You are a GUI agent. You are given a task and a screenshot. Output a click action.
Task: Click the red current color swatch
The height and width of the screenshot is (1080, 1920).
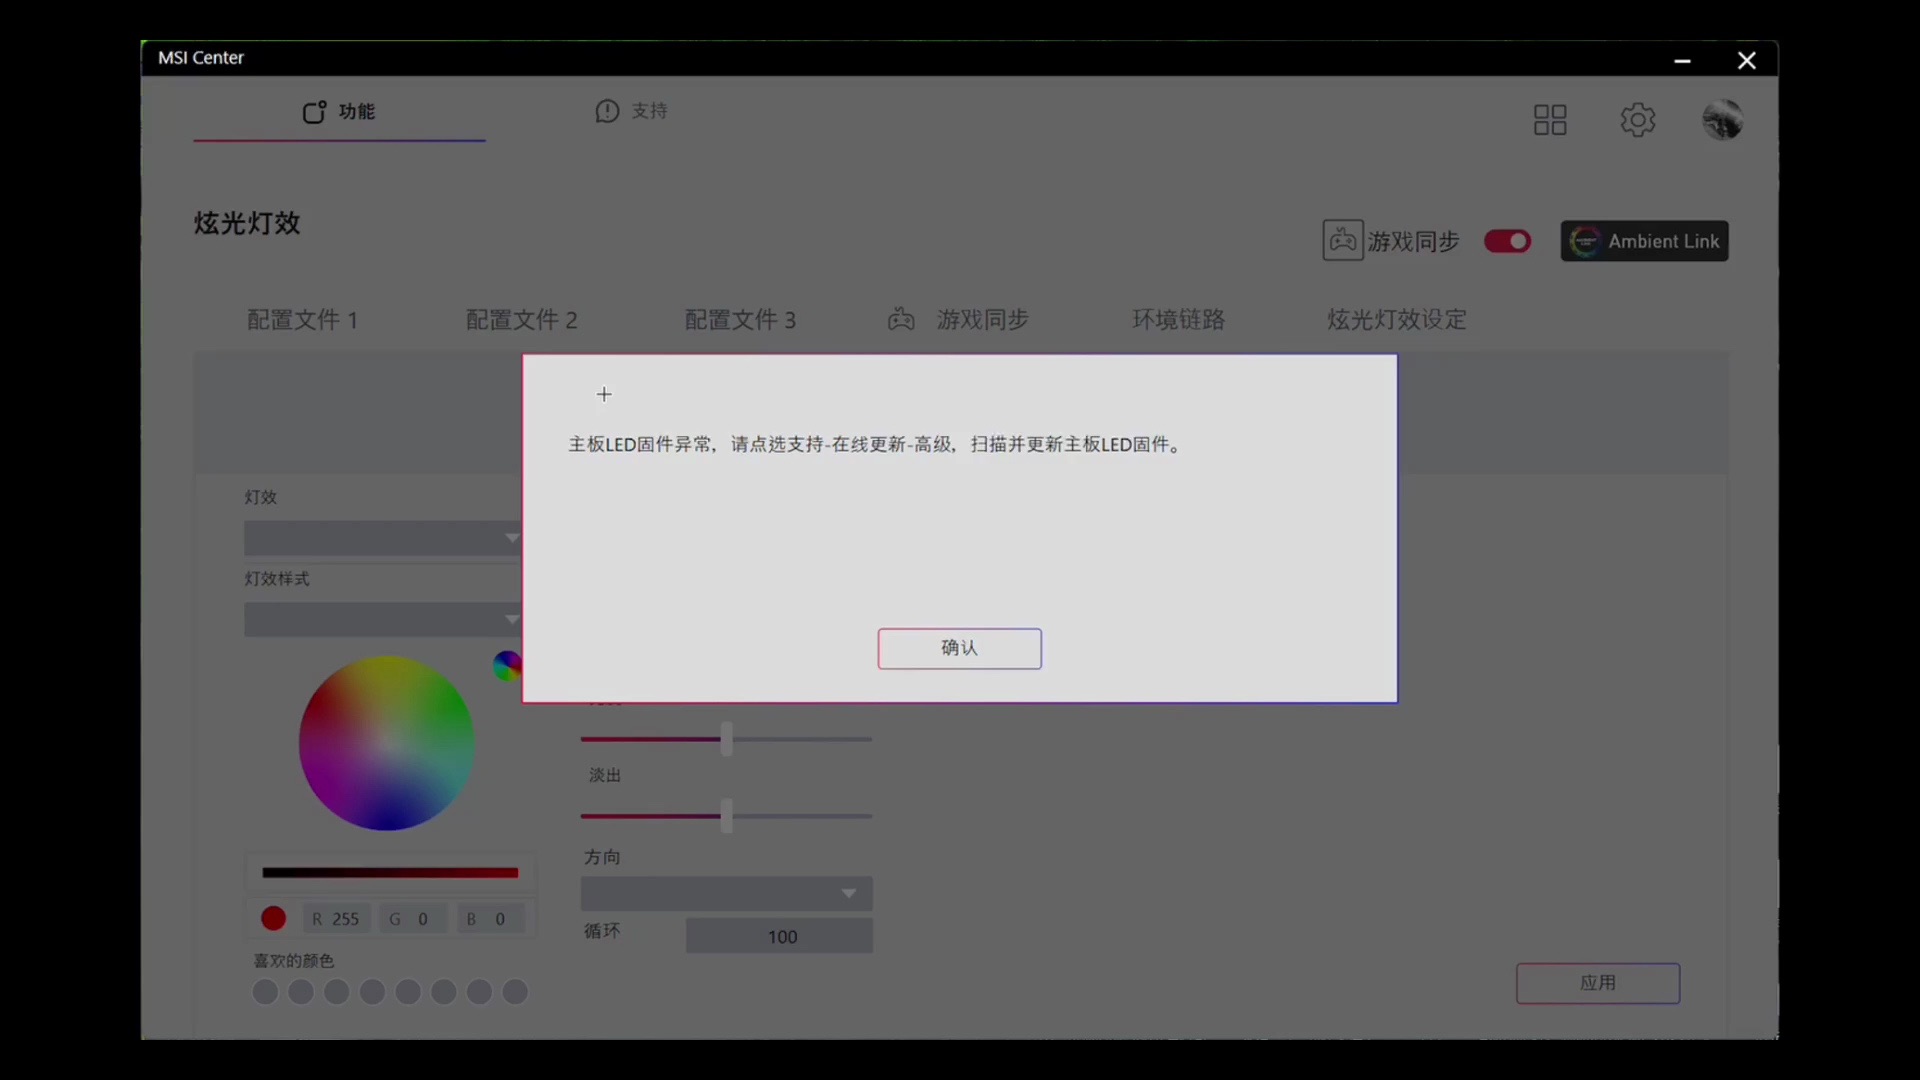pyautogui.click(x=273, y=918)
